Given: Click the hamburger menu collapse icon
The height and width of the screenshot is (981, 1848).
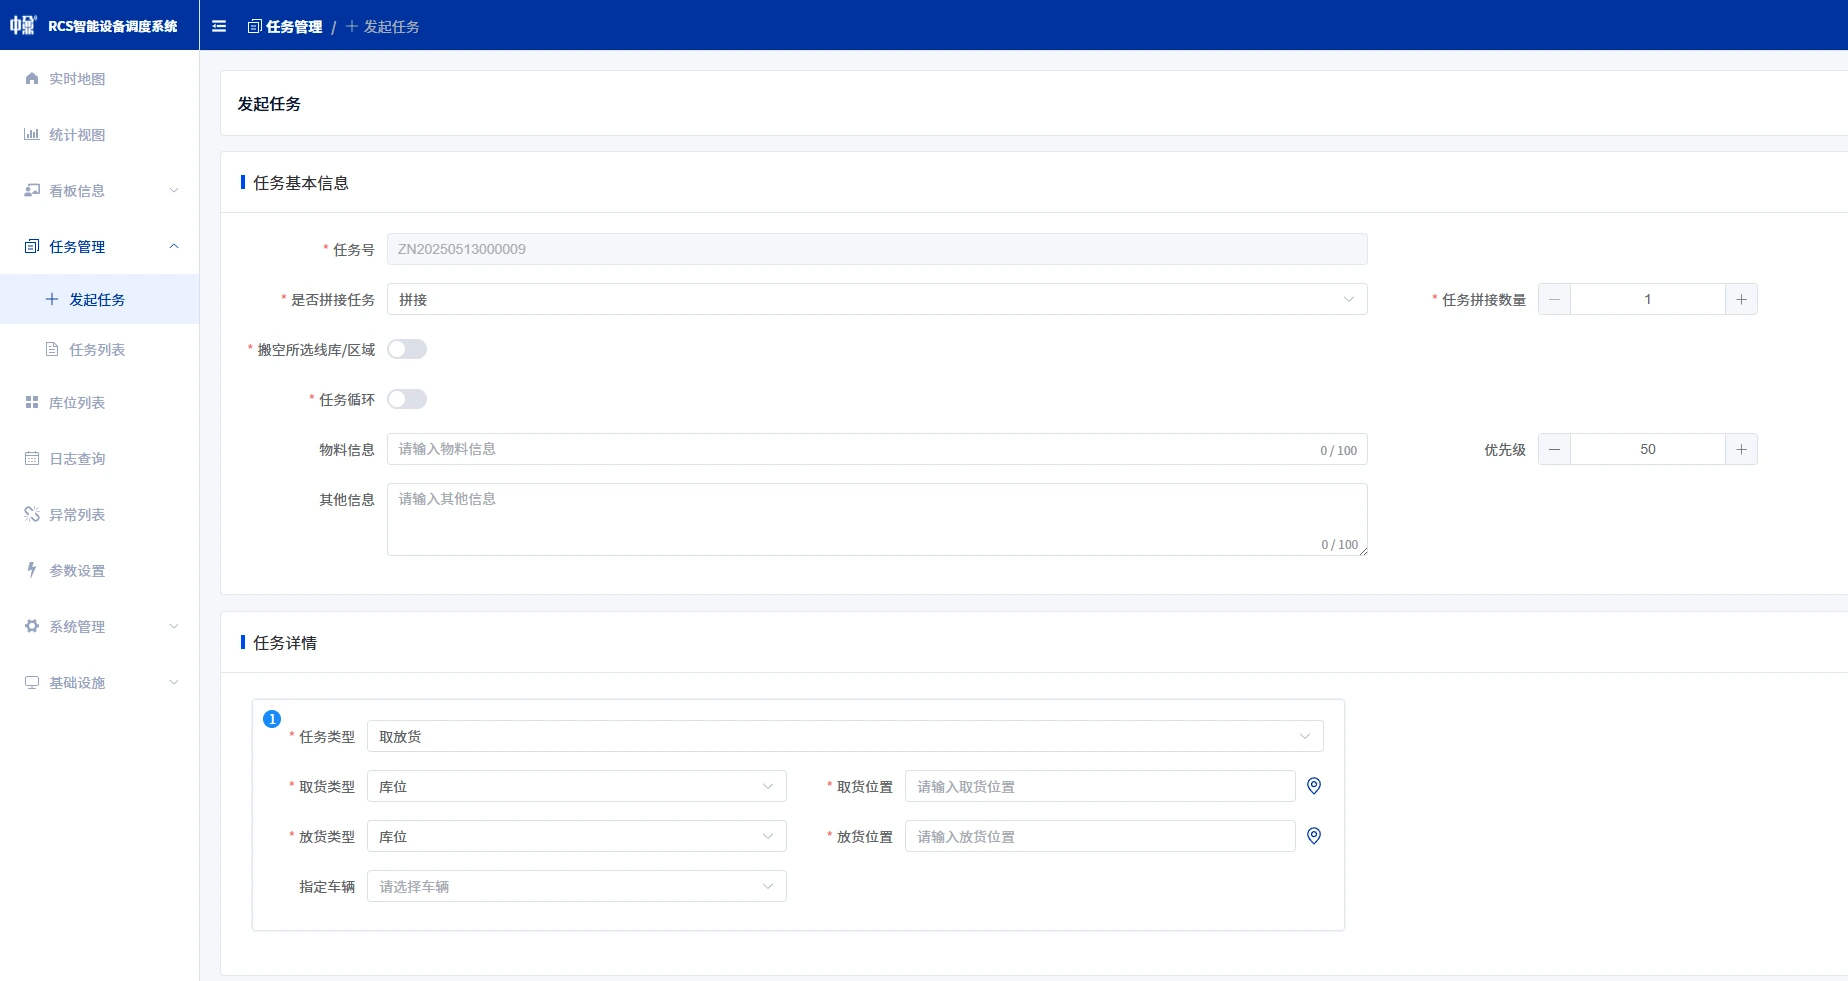Looking at the screenshot, I should click(x=219, y=27).
